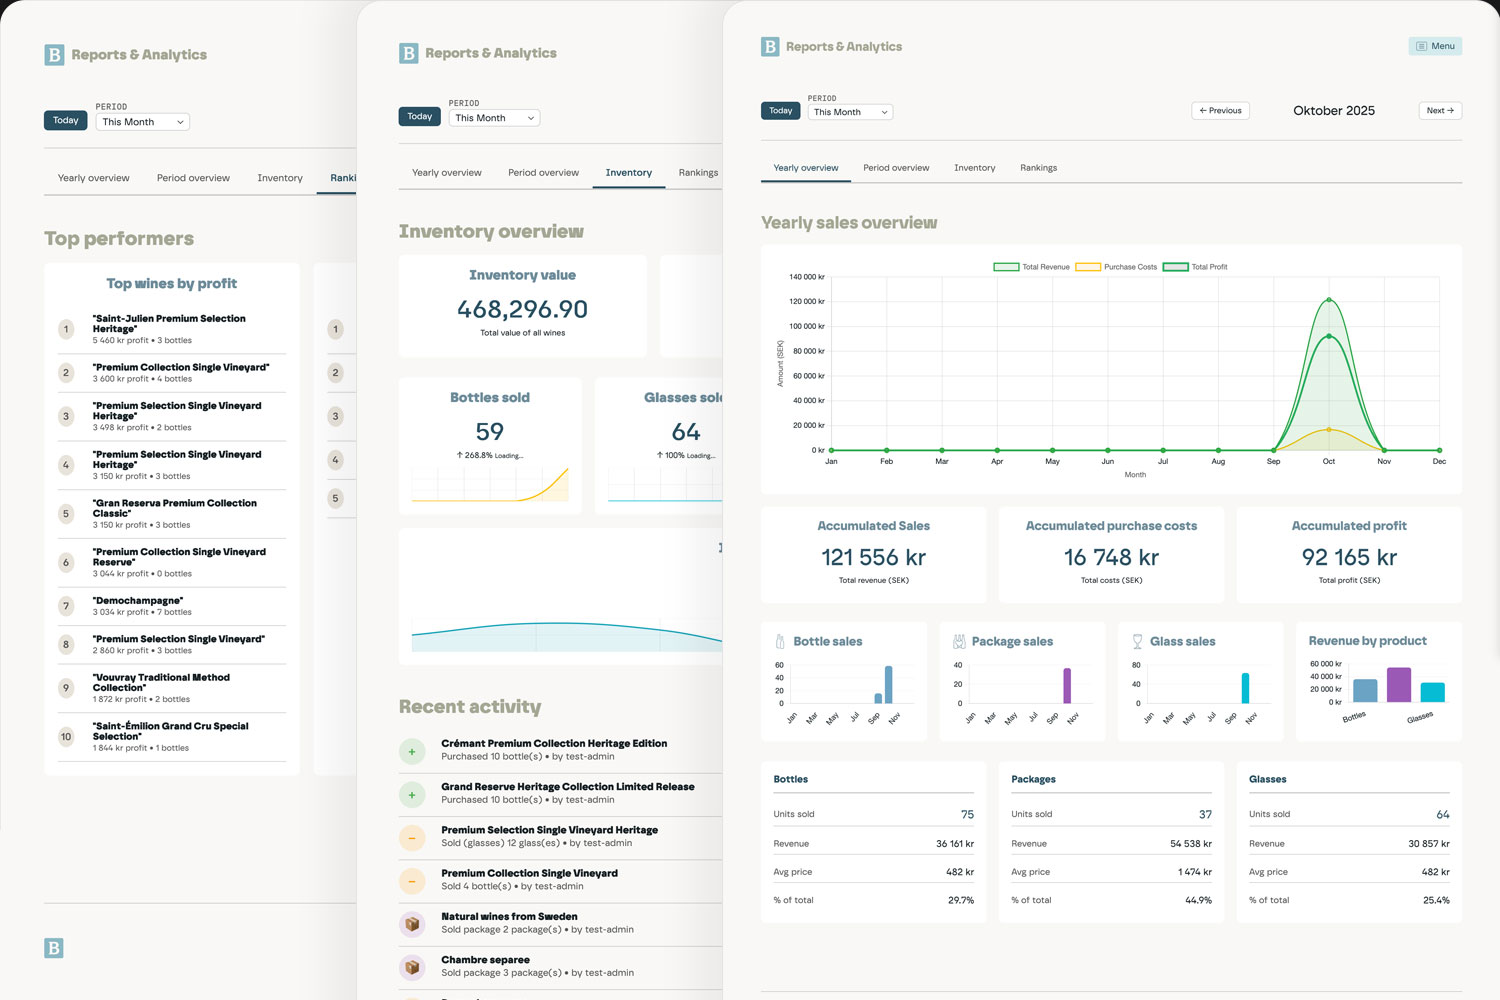Image resolution: width=1500 pixels, height=1000 pixels.
Task: Expand the period dropdown in the Inventory overview panel
Action: 494,118
